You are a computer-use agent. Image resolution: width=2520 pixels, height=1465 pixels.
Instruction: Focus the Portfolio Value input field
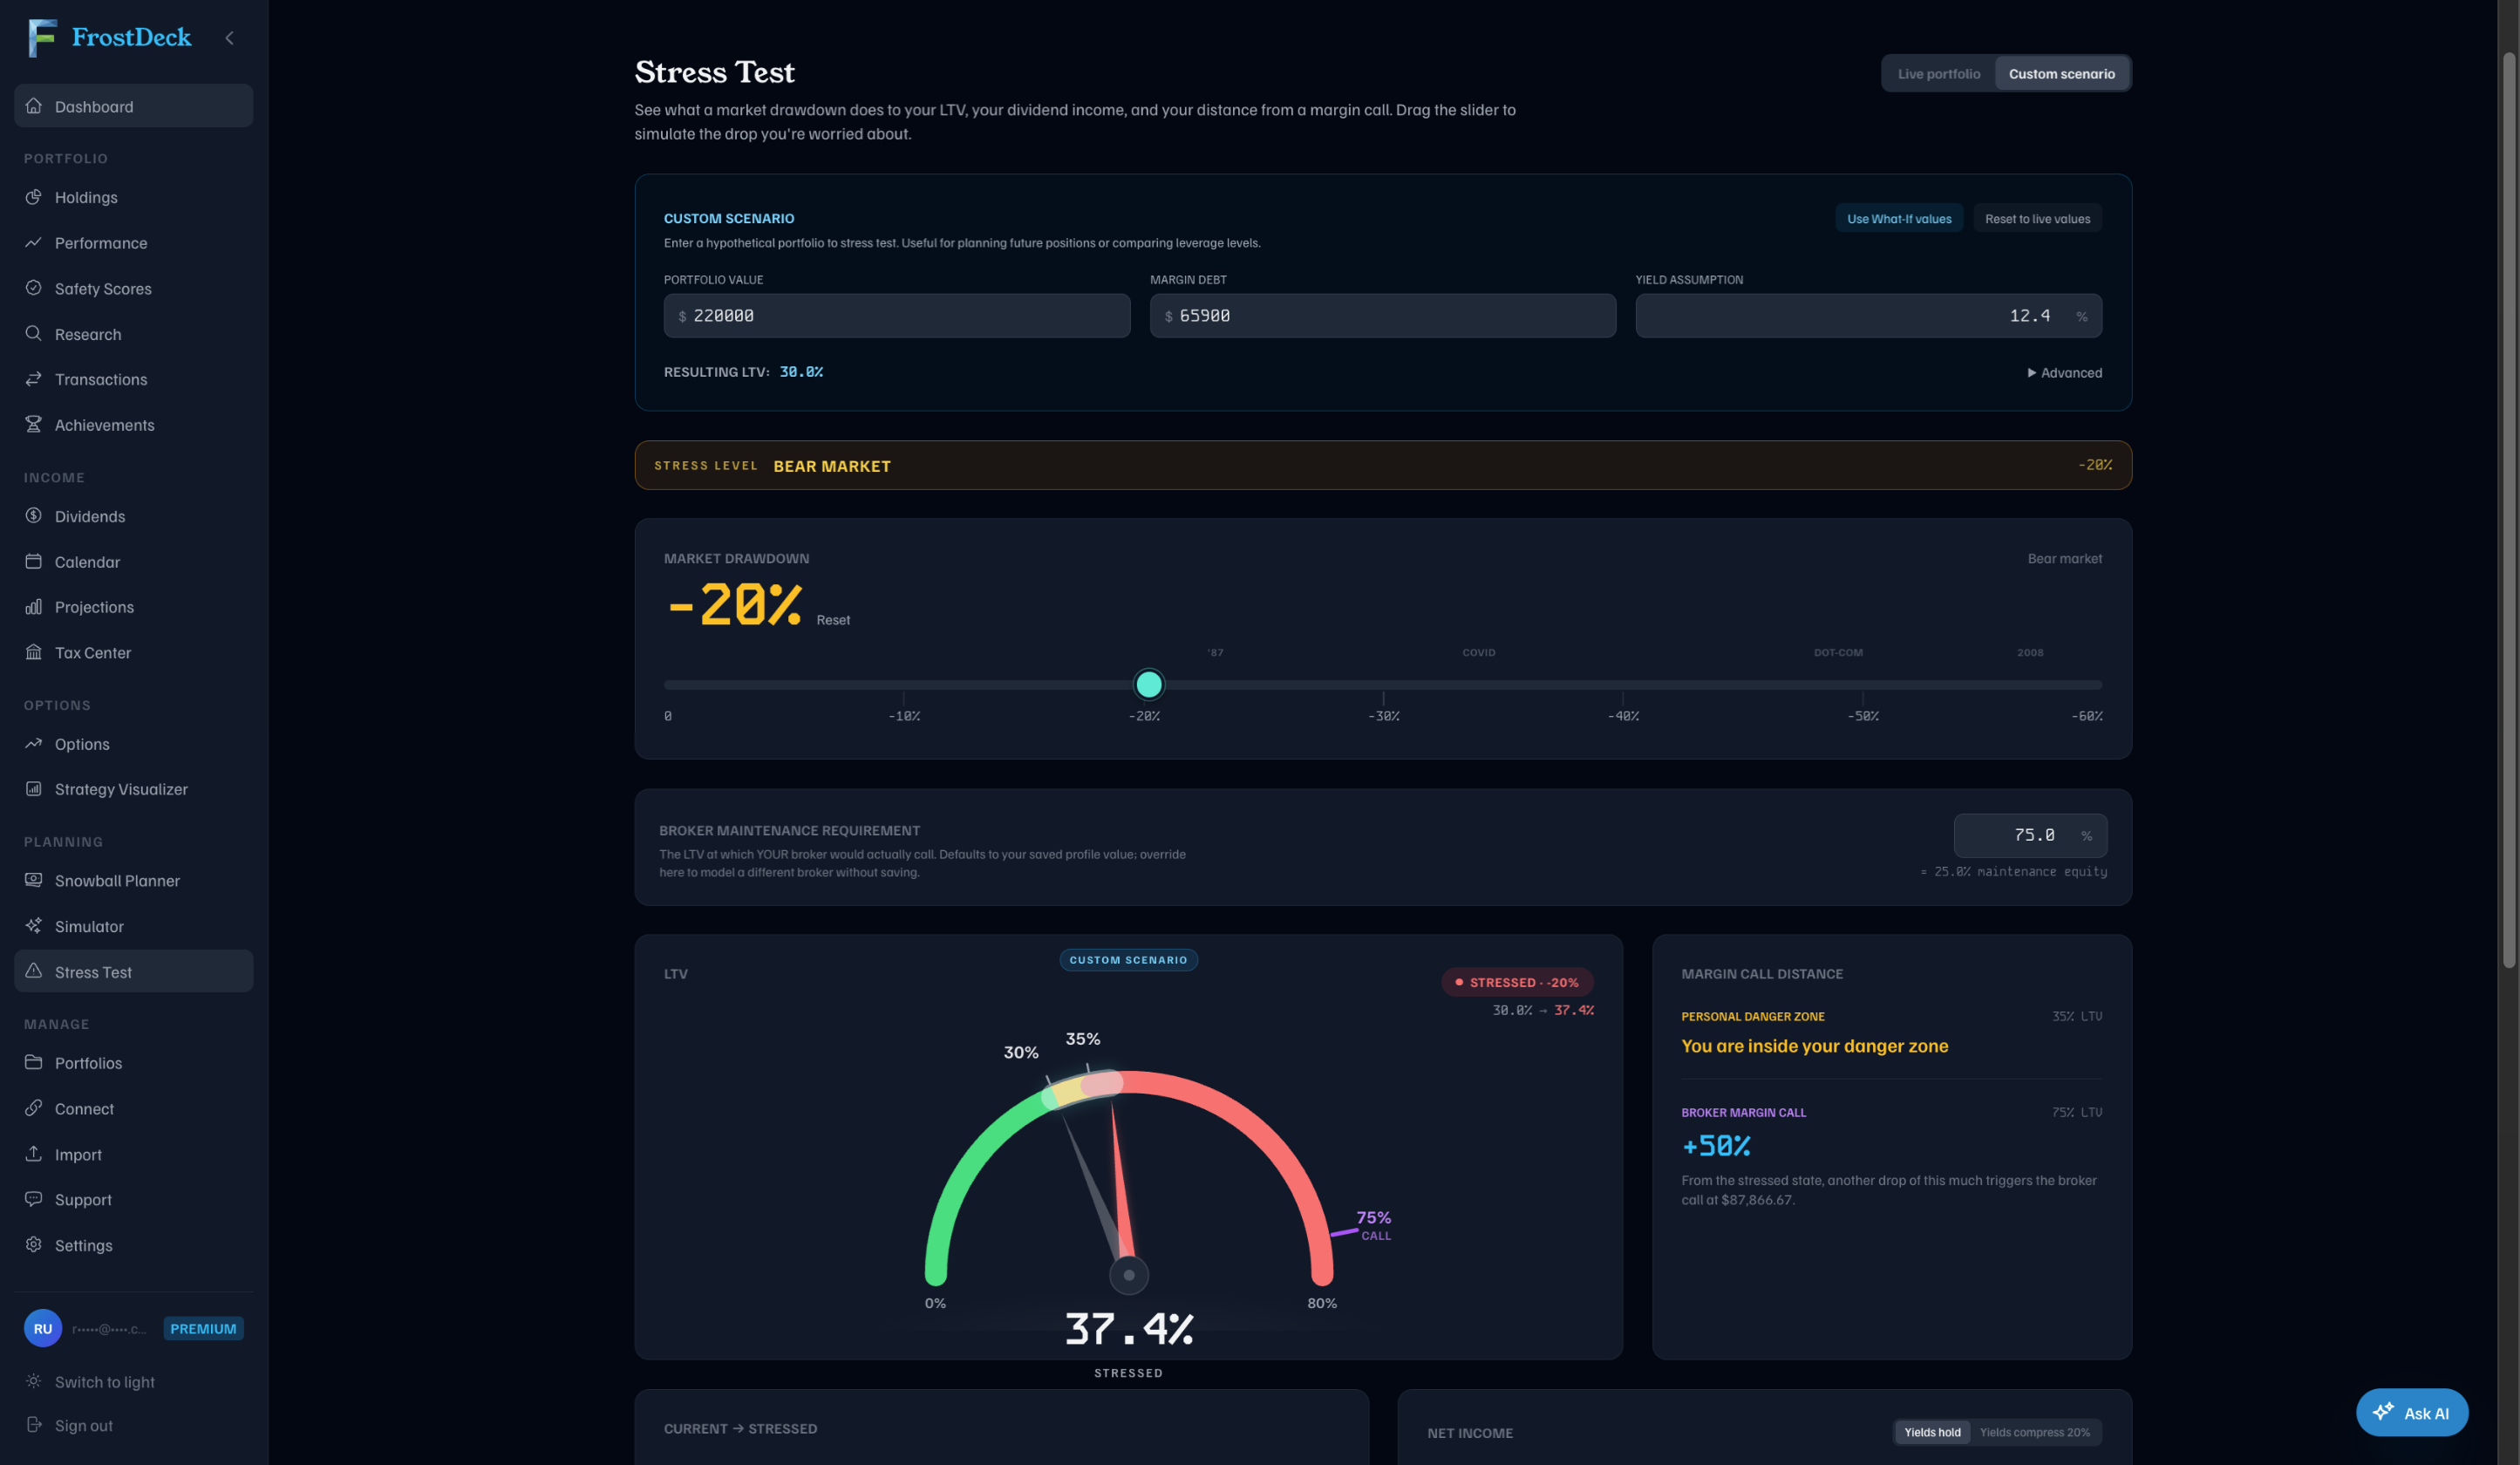point(896,316)
